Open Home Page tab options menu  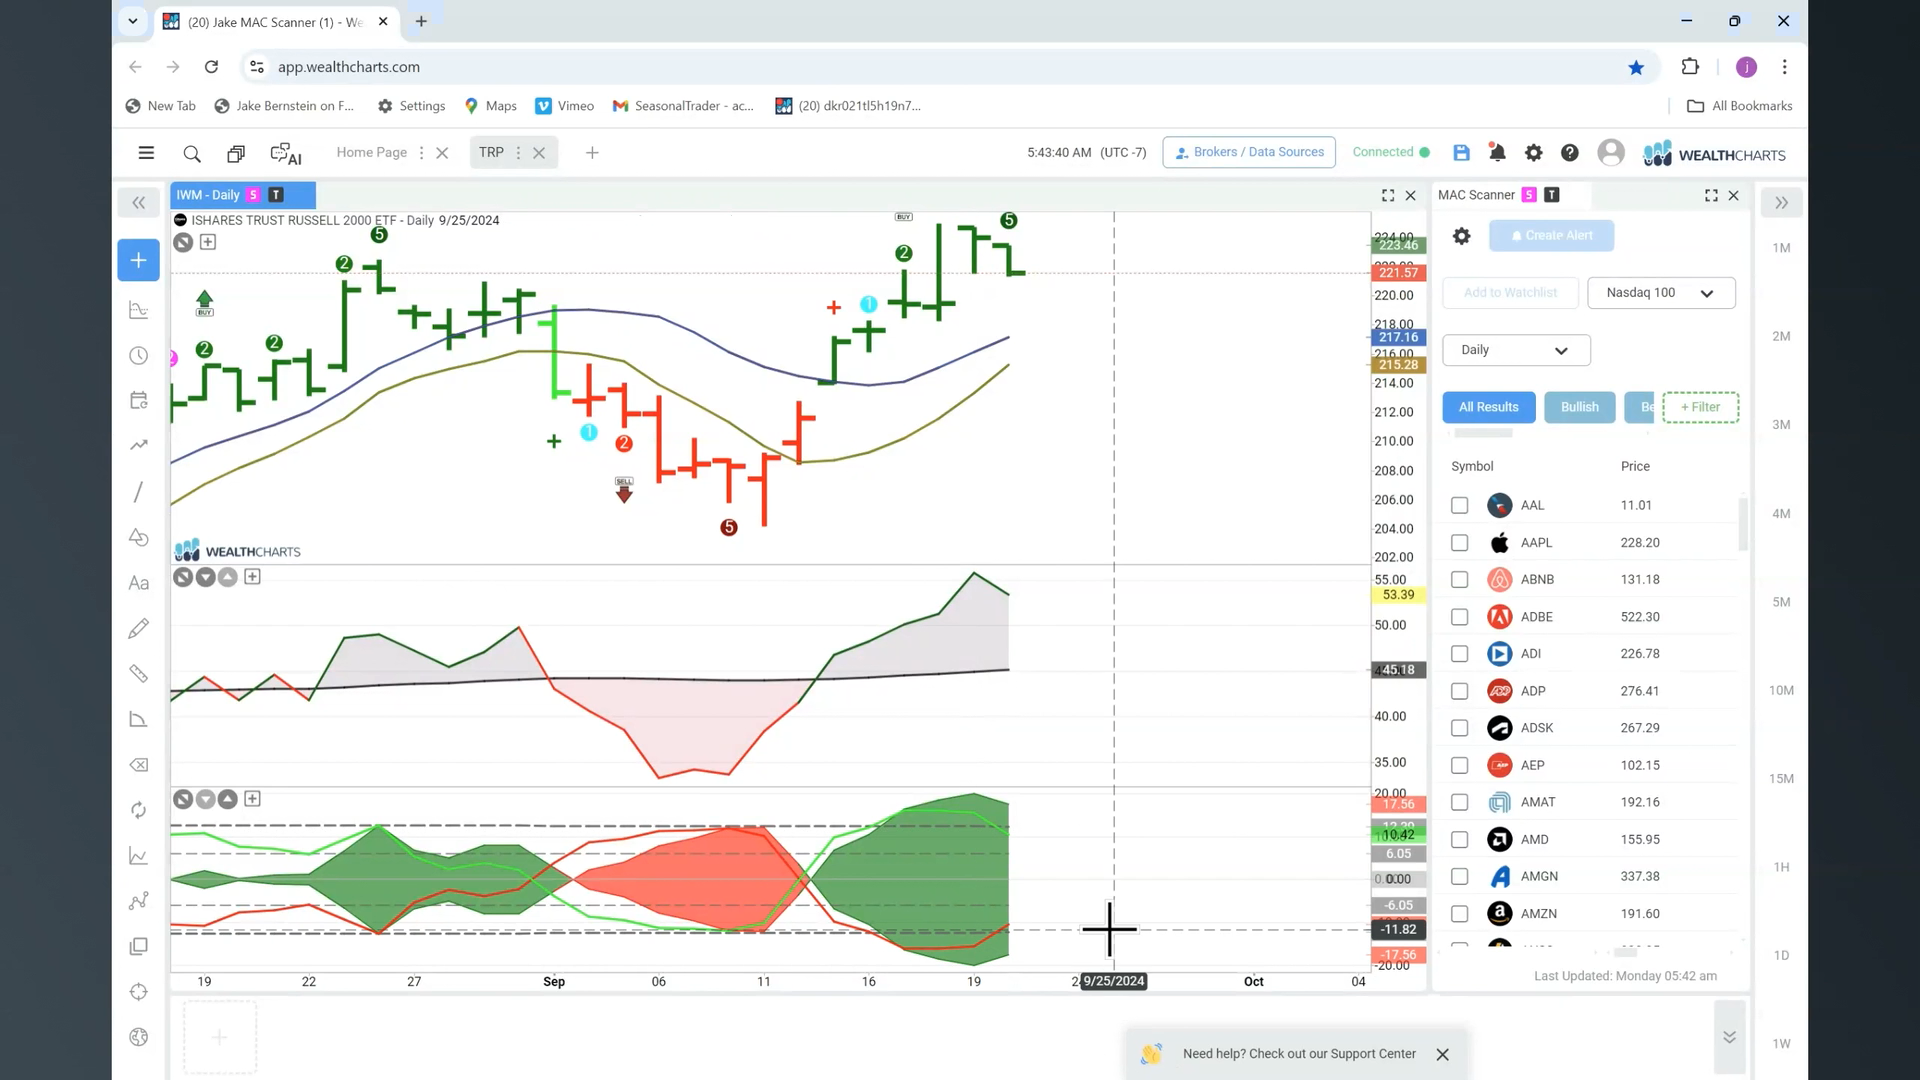[x=421, y=153]
